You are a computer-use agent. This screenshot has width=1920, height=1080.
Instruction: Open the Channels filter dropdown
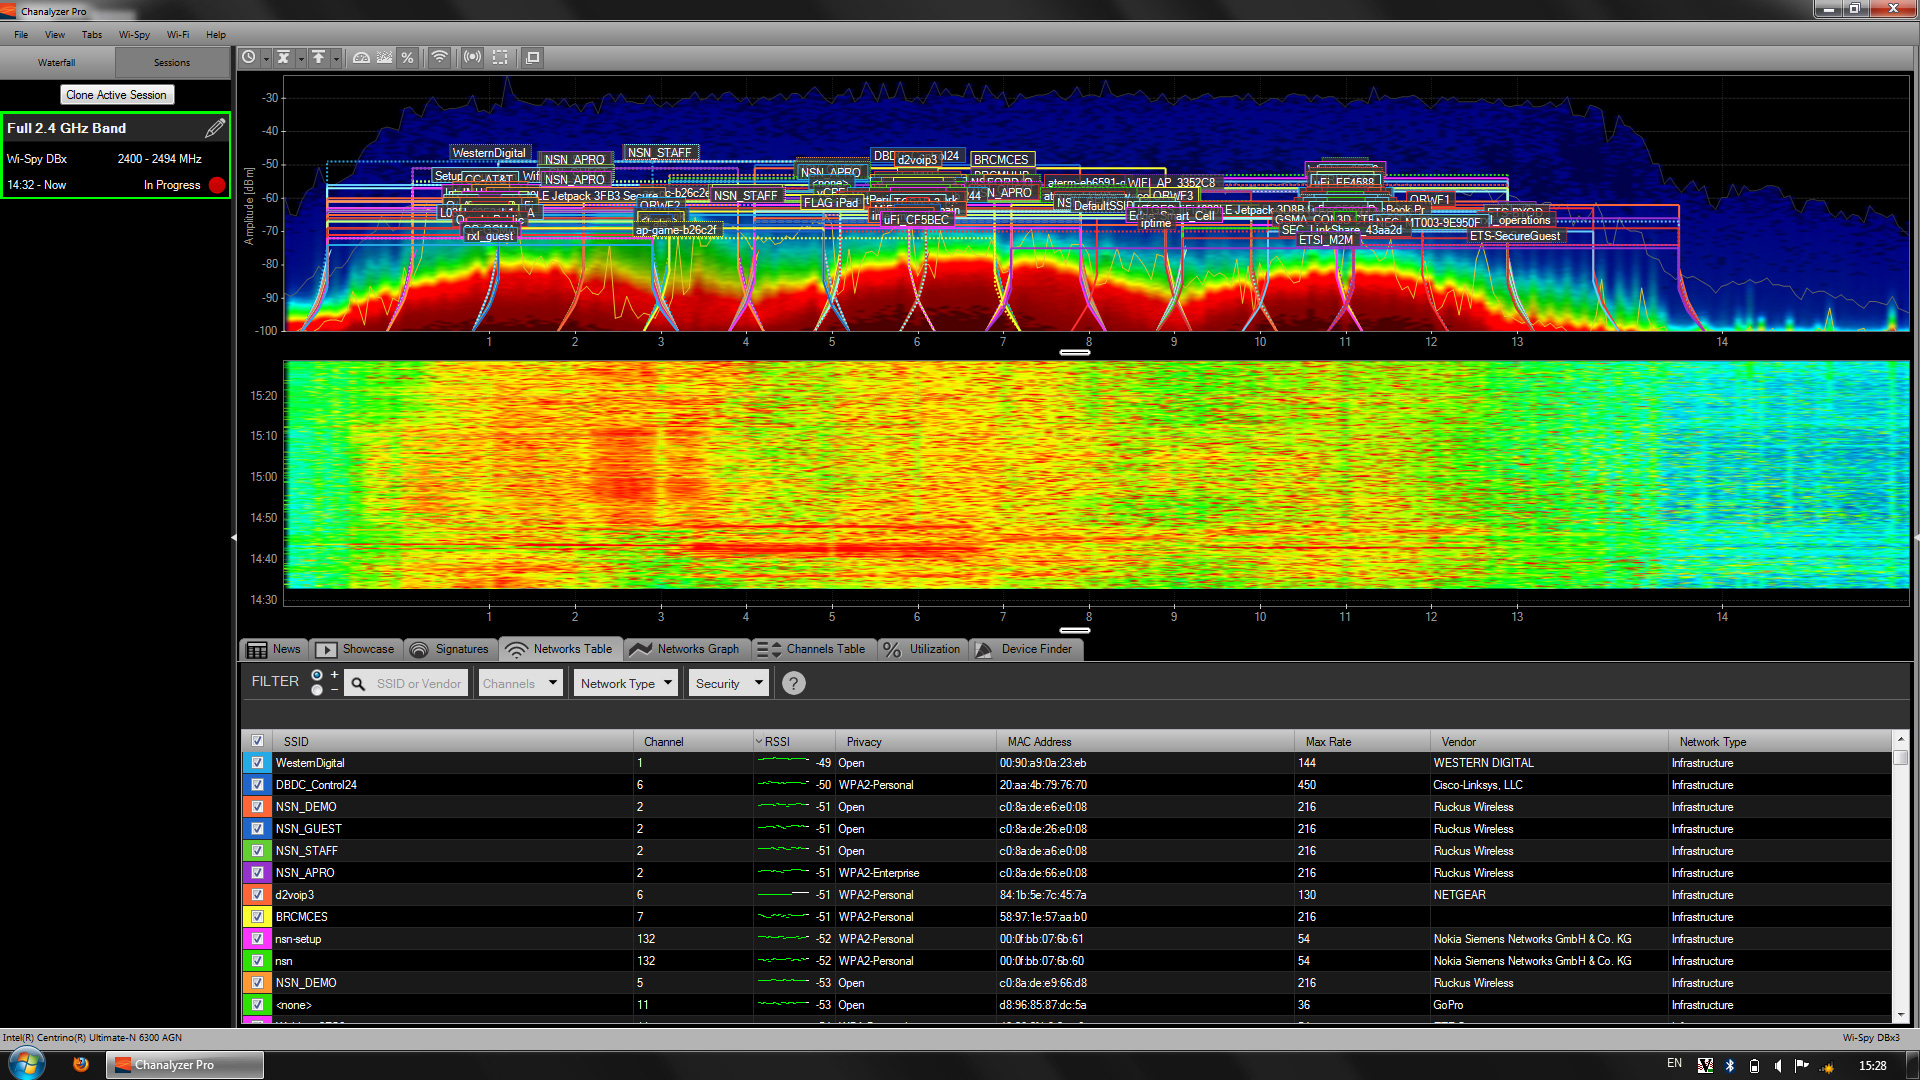[520, 684]
